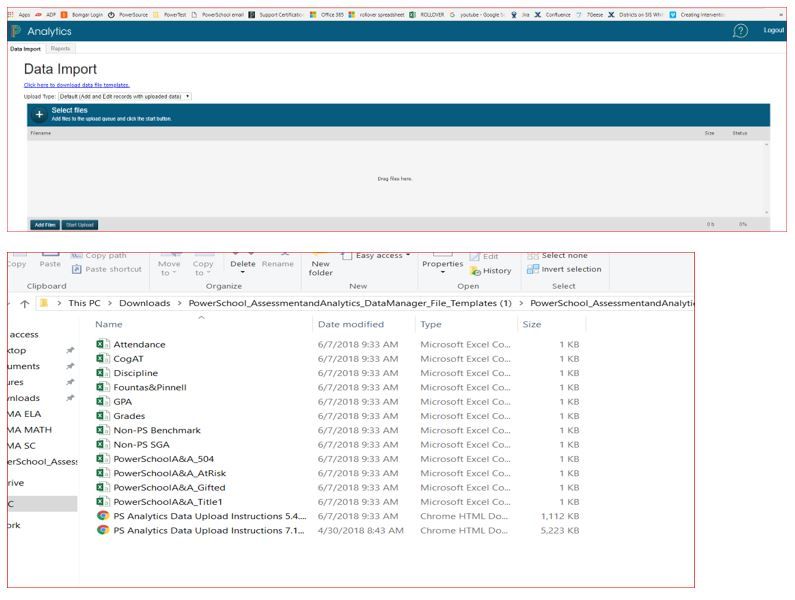The image size is (795, 600).
Task: Open the Creating Interventions bookmark
Action: 697,15
